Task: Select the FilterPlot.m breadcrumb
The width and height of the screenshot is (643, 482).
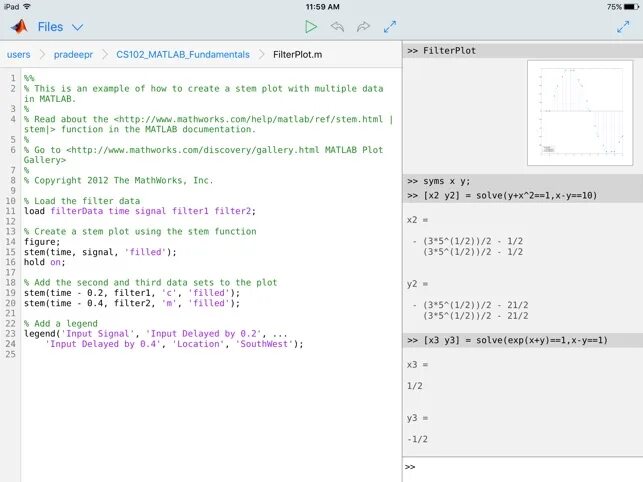Action: click(x=297, y=55)
